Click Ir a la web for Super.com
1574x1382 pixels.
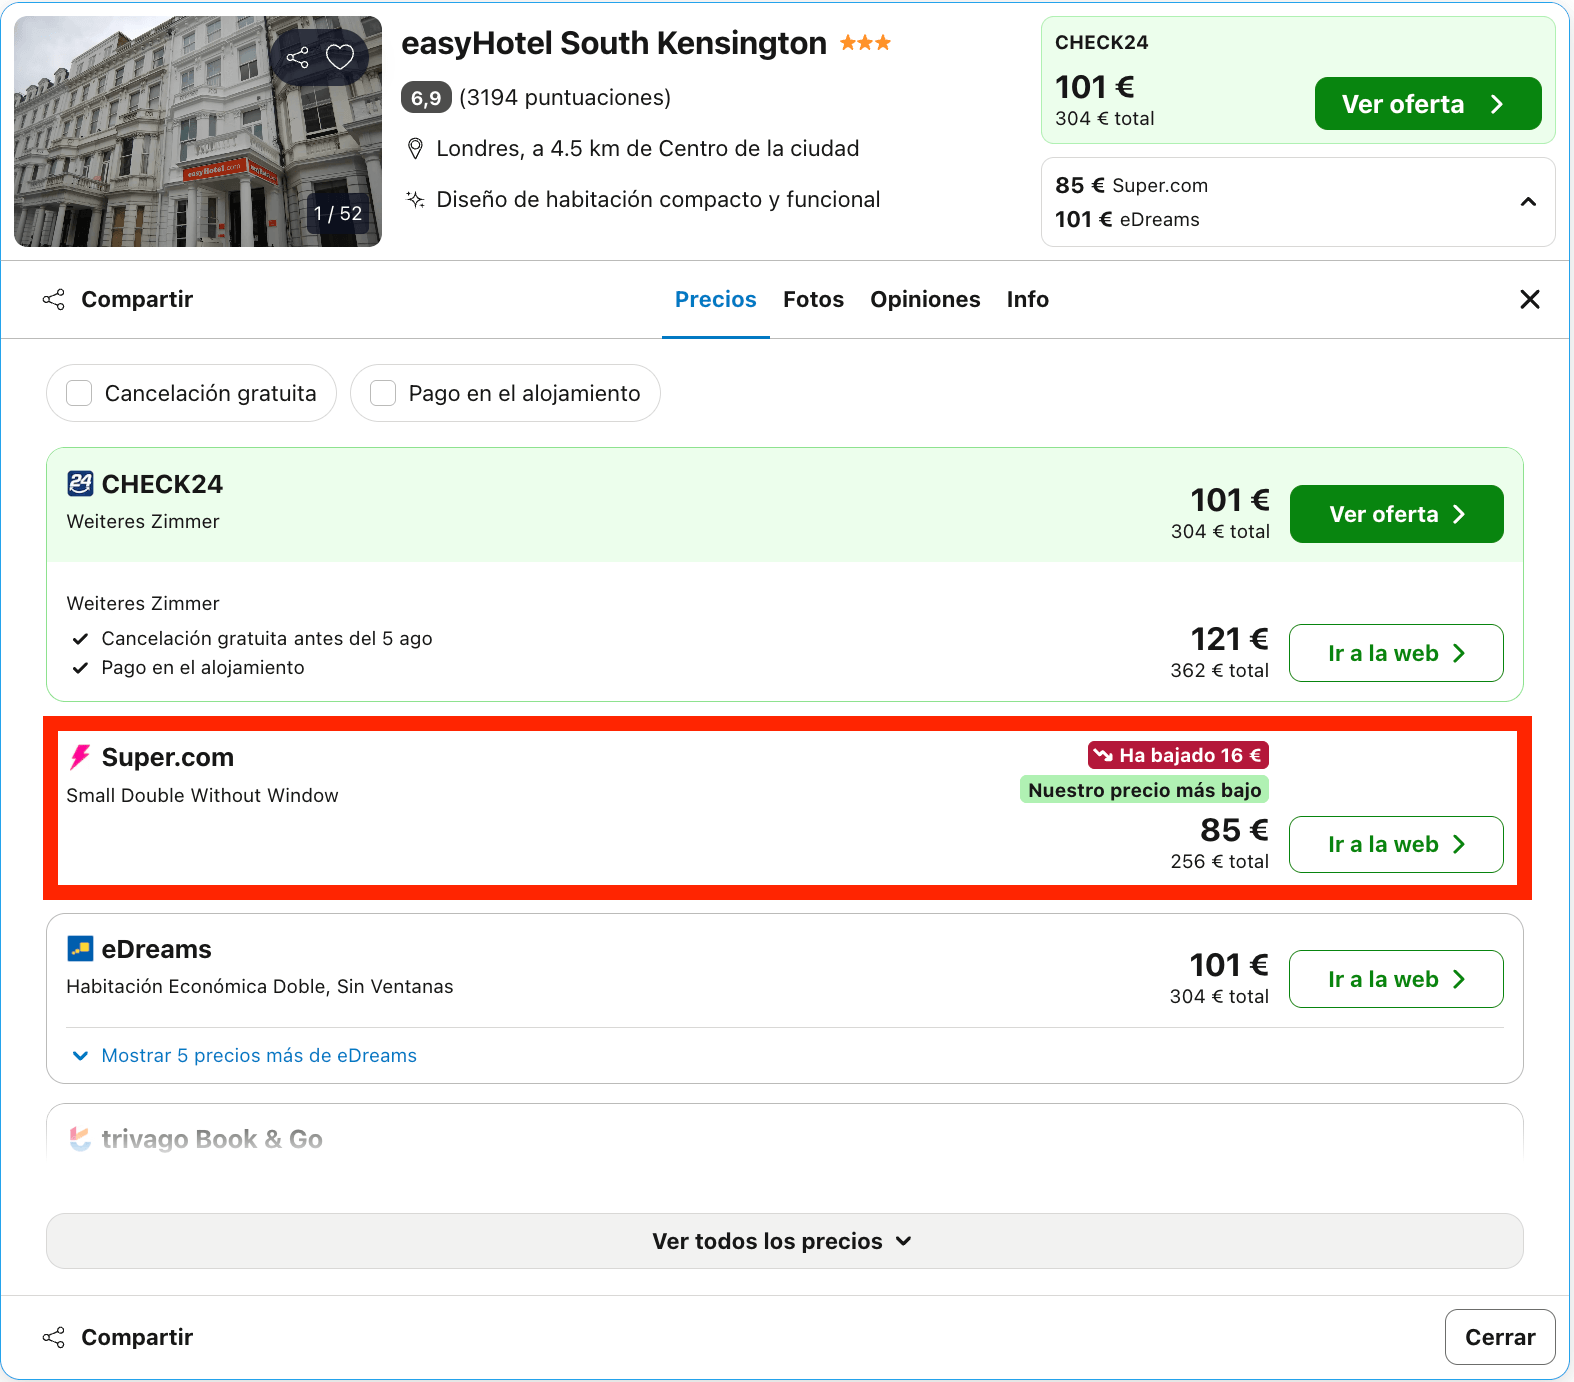1396,844
